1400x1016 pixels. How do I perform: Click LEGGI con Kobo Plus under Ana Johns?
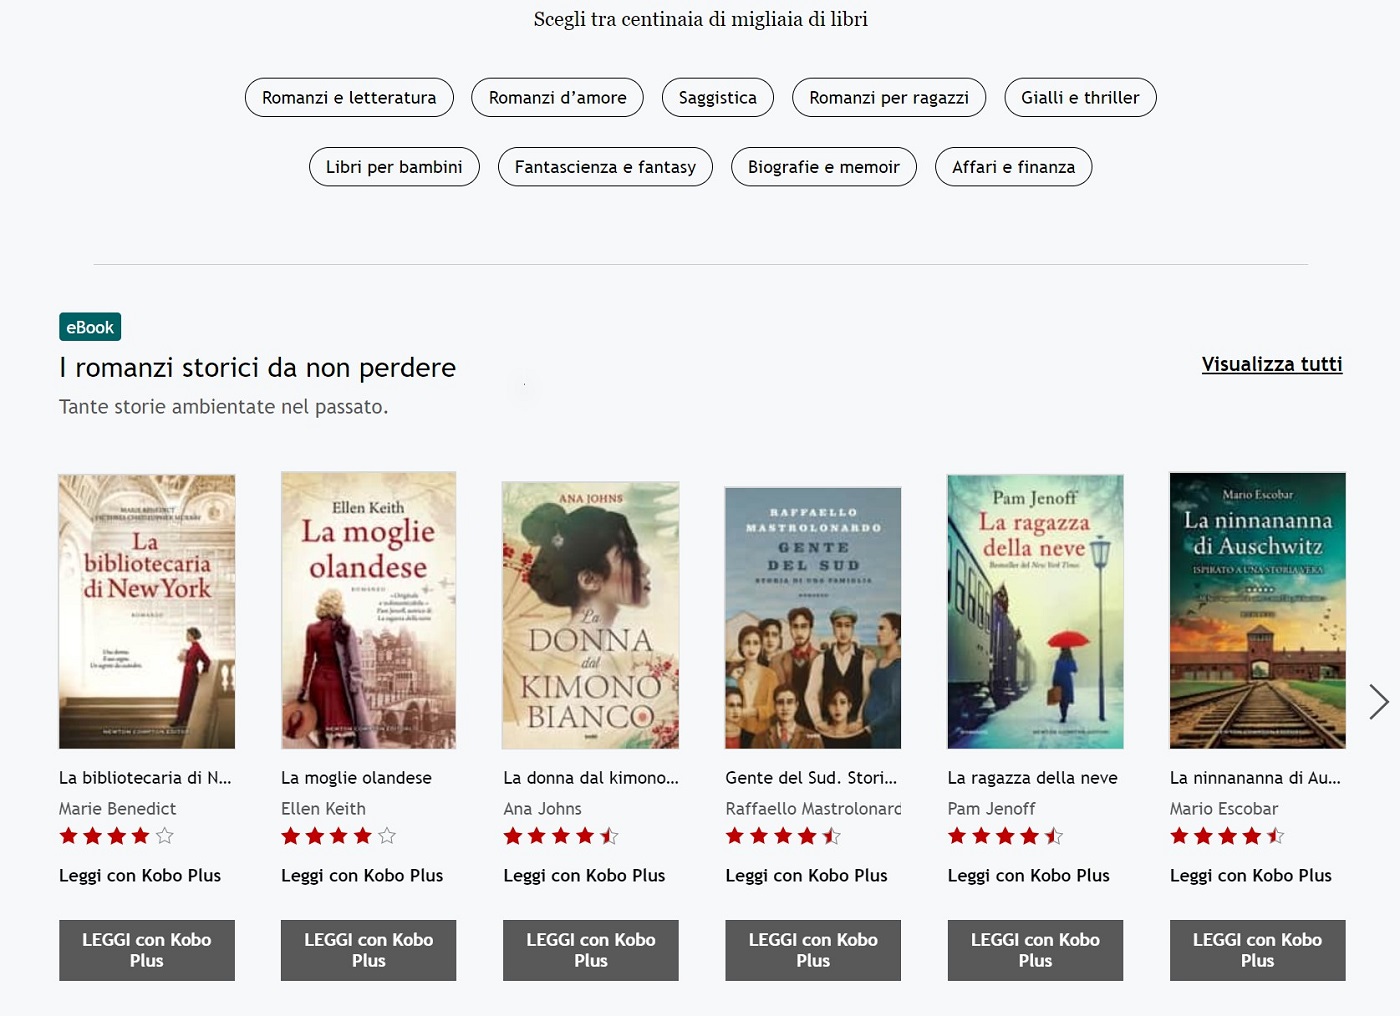tap(591, 950)
